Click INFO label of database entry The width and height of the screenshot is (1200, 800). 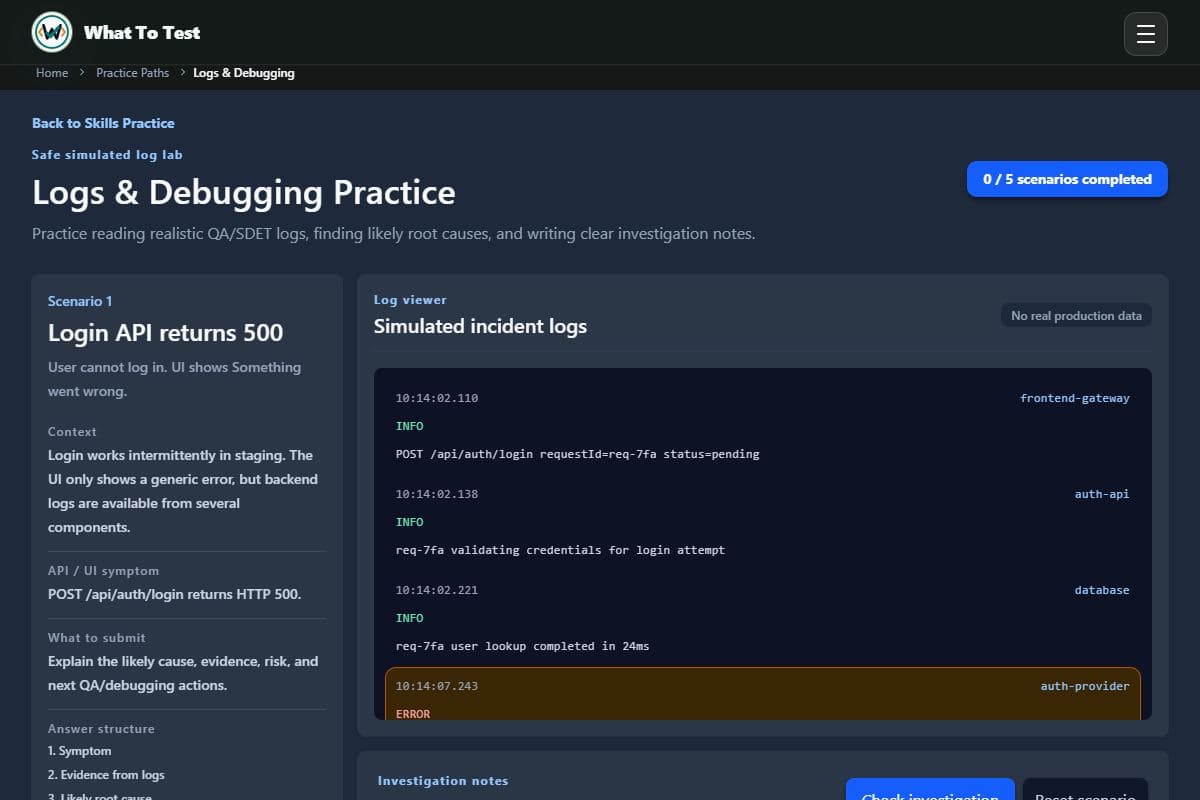(410, 618)
